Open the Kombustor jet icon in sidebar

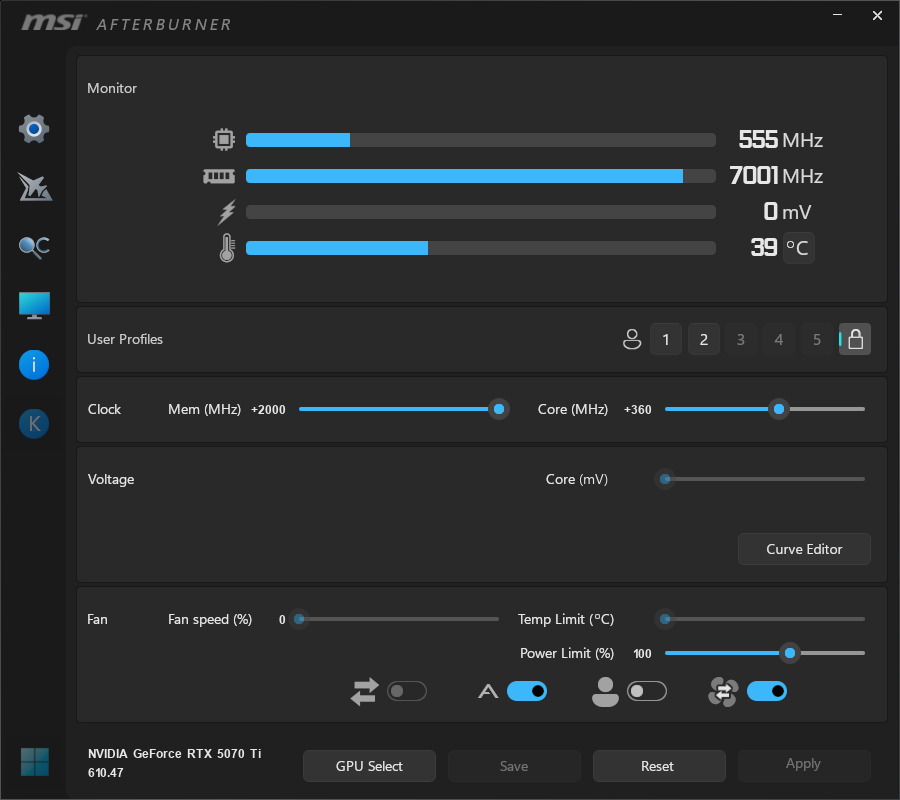pyautogui.click(x=34, y=187)
